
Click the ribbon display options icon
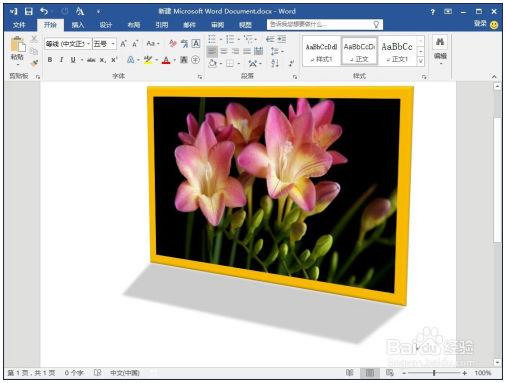(448, 12)
